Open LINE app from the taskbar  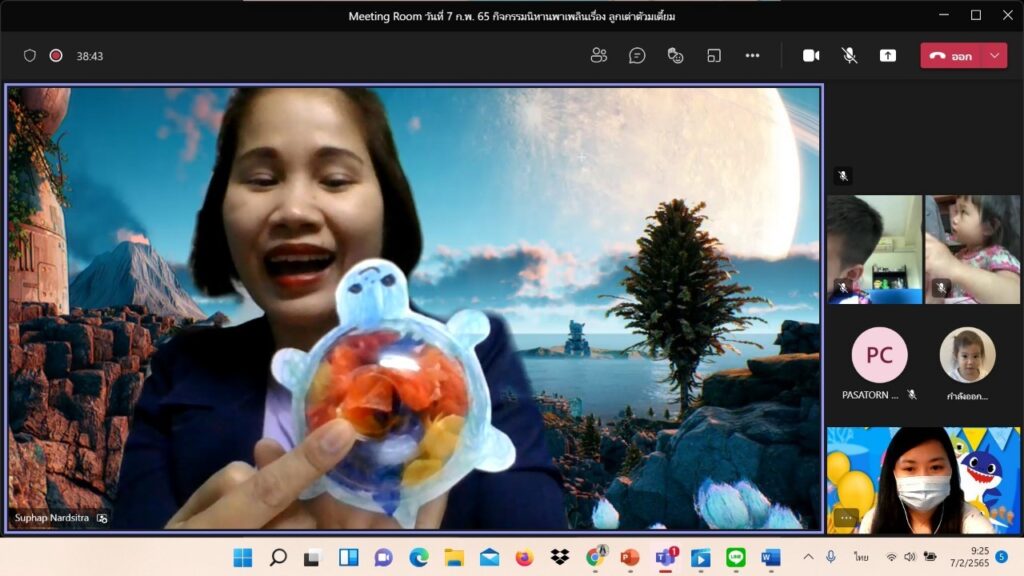point(736,557)
